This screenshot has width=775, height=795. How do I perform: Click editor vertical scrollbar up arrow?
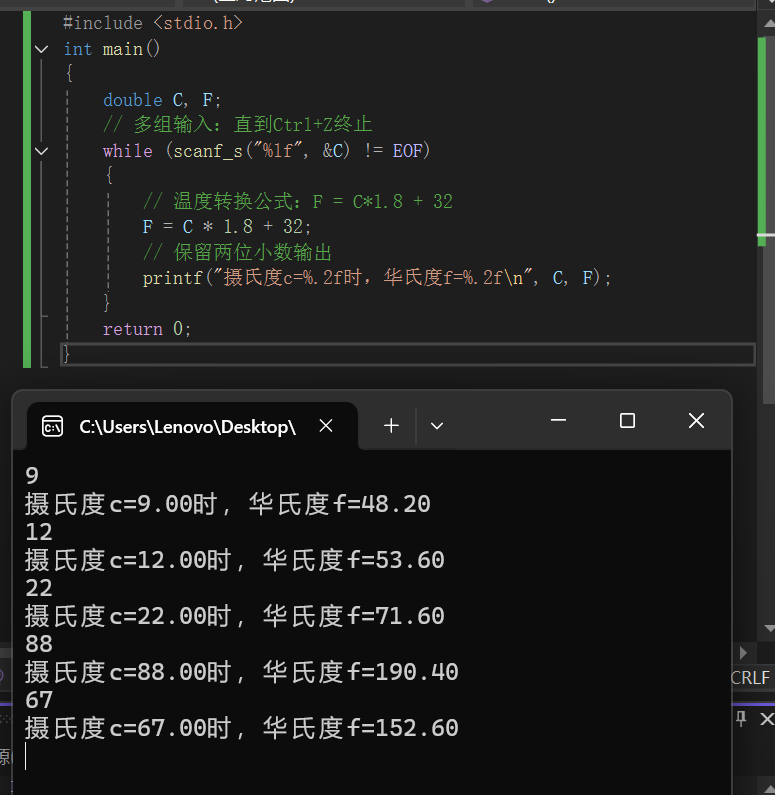click(768, 23)
